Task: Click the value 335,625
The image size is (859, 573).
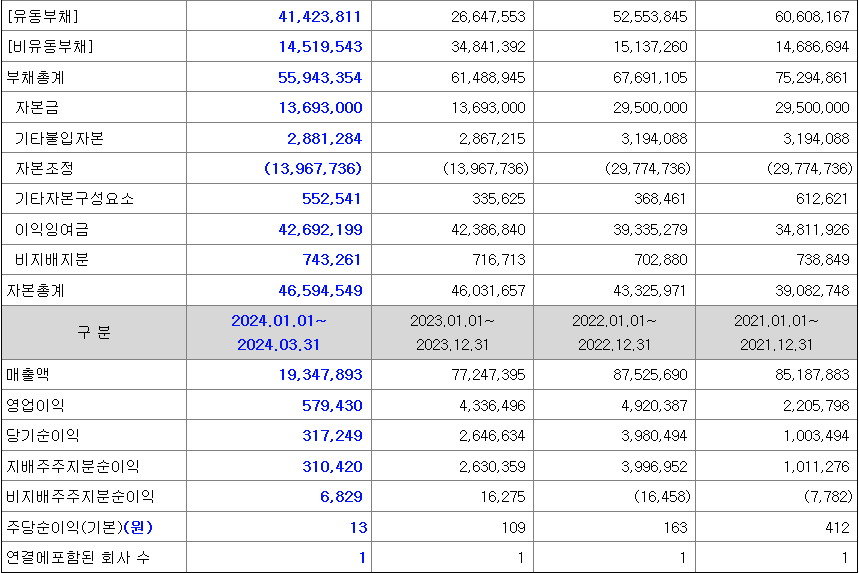Action: pyautogui.click(x=499, y=198)
